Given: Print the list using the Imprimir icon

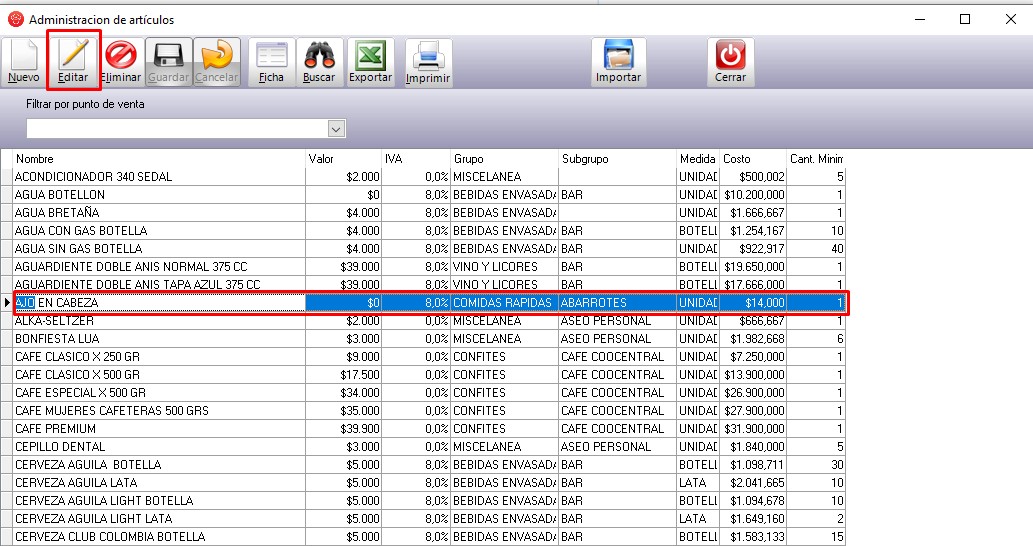Looking at the screenshot, I should tap(428, 60).
